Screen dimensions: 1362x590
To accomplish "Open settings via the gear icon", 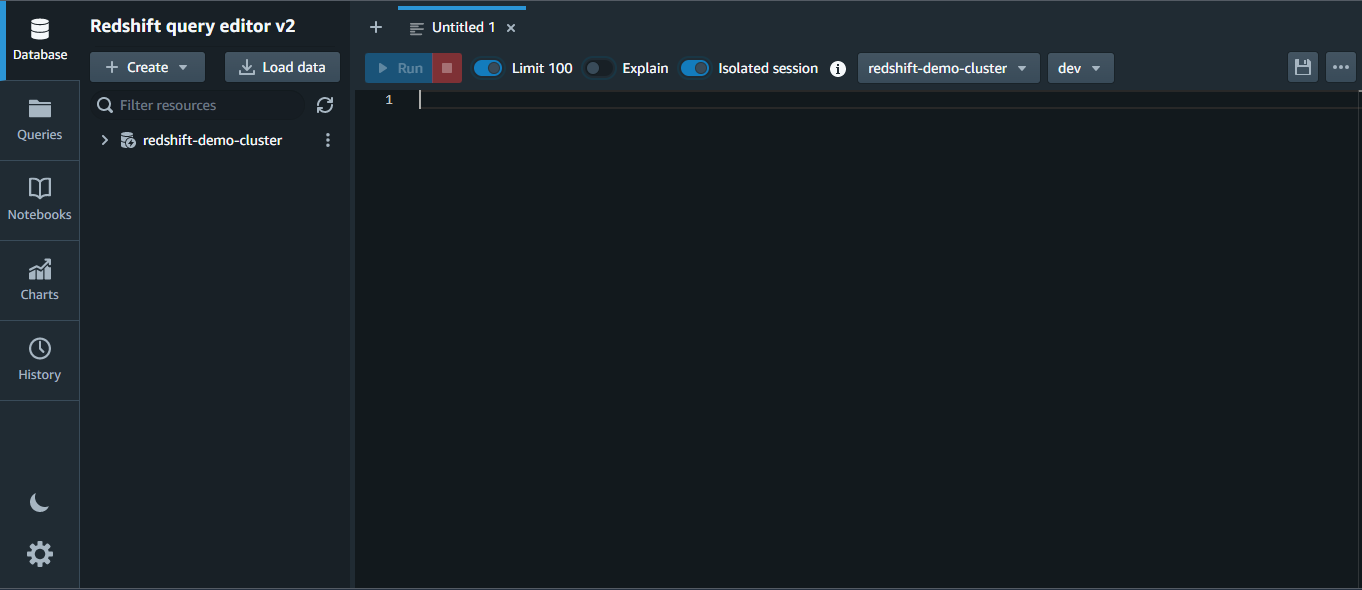I will [x=40, y=554].
